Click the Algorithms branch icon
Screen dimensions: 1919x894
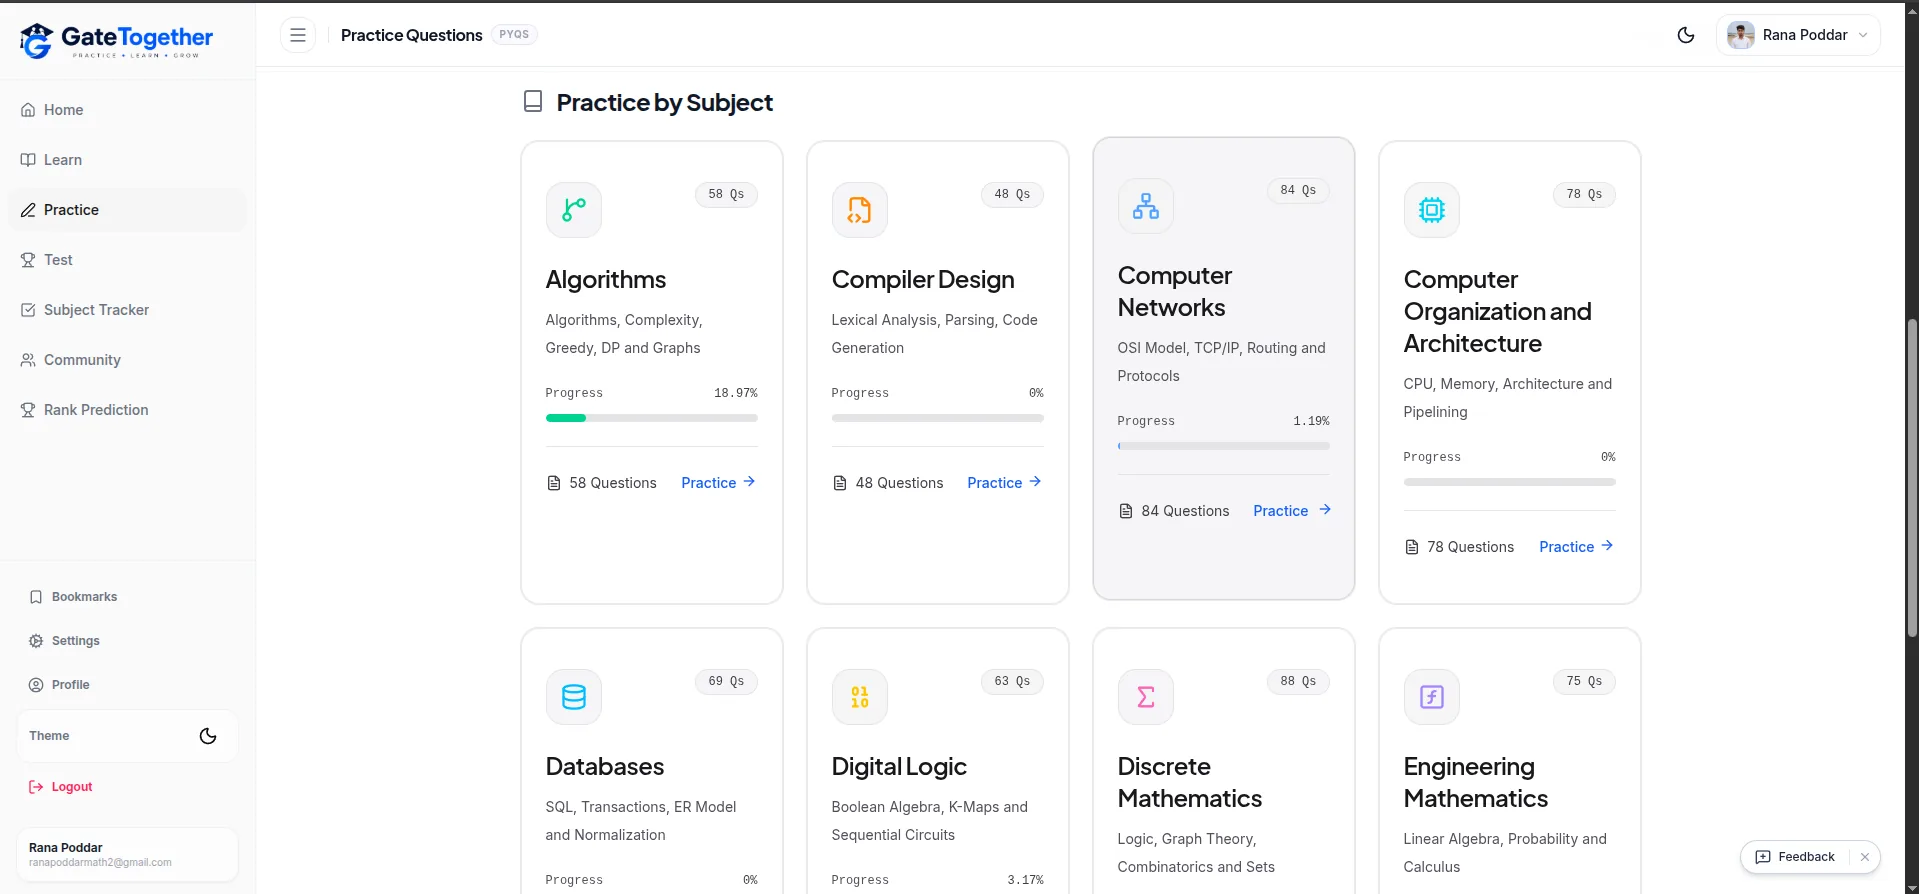pos(574,210)
